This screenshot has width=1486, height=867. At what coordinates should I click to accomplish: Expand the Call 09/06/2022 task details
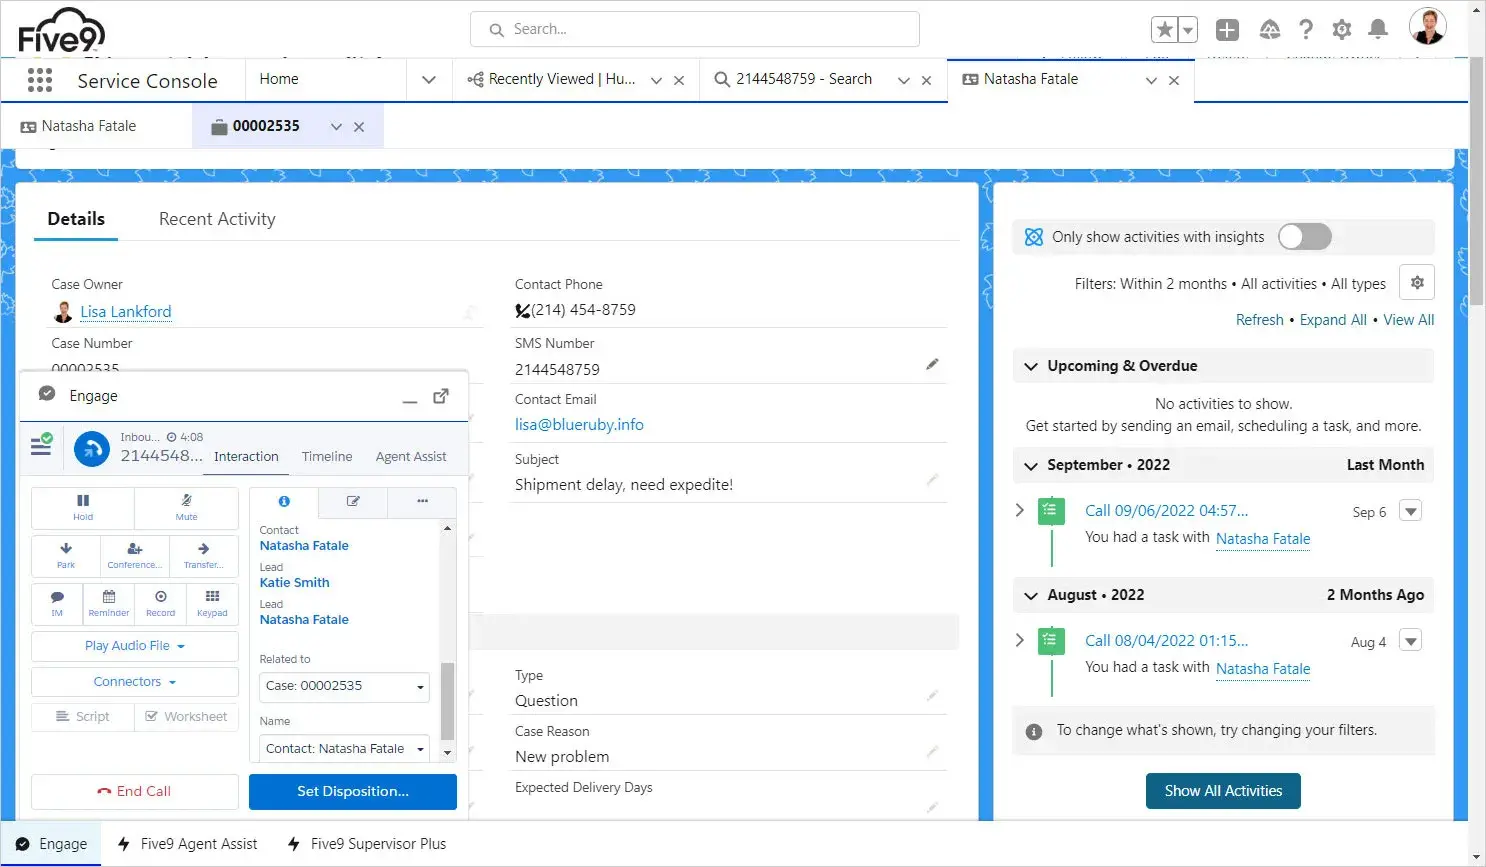pyautogui.click(x=1019, y=510)
